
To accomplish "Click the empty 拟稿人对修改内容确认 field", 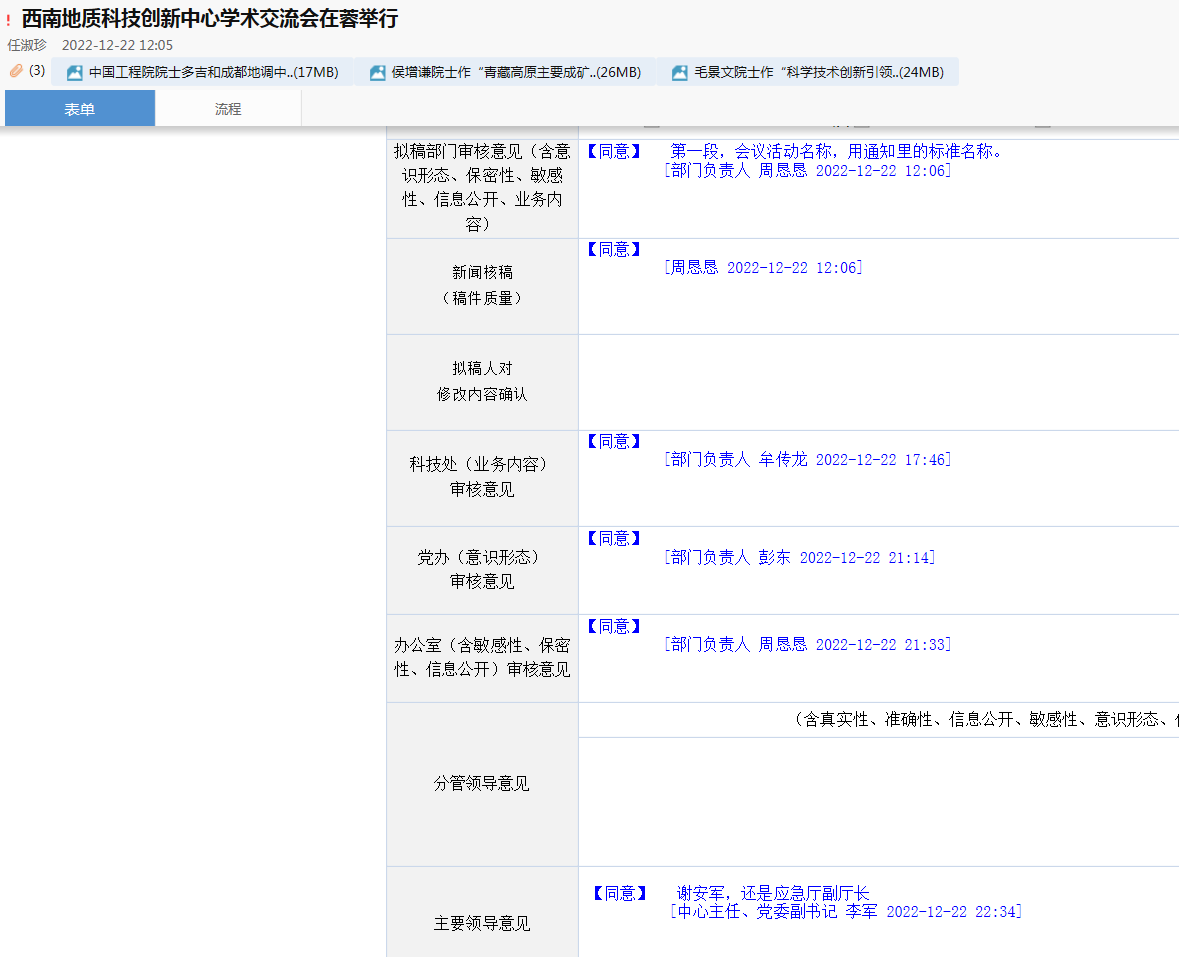I will click(x=878, y=382).
